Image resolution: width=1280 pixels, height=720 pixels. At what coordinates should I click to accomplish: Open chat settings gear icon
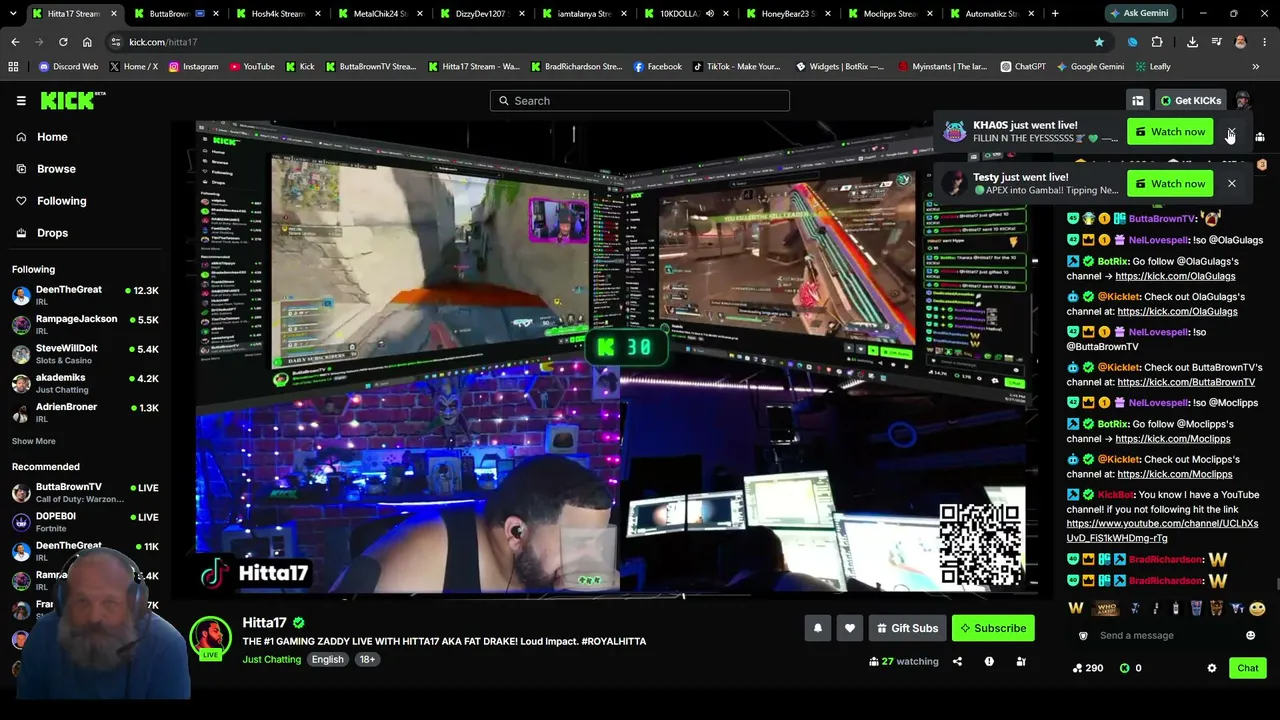[x=1212, y=668]
